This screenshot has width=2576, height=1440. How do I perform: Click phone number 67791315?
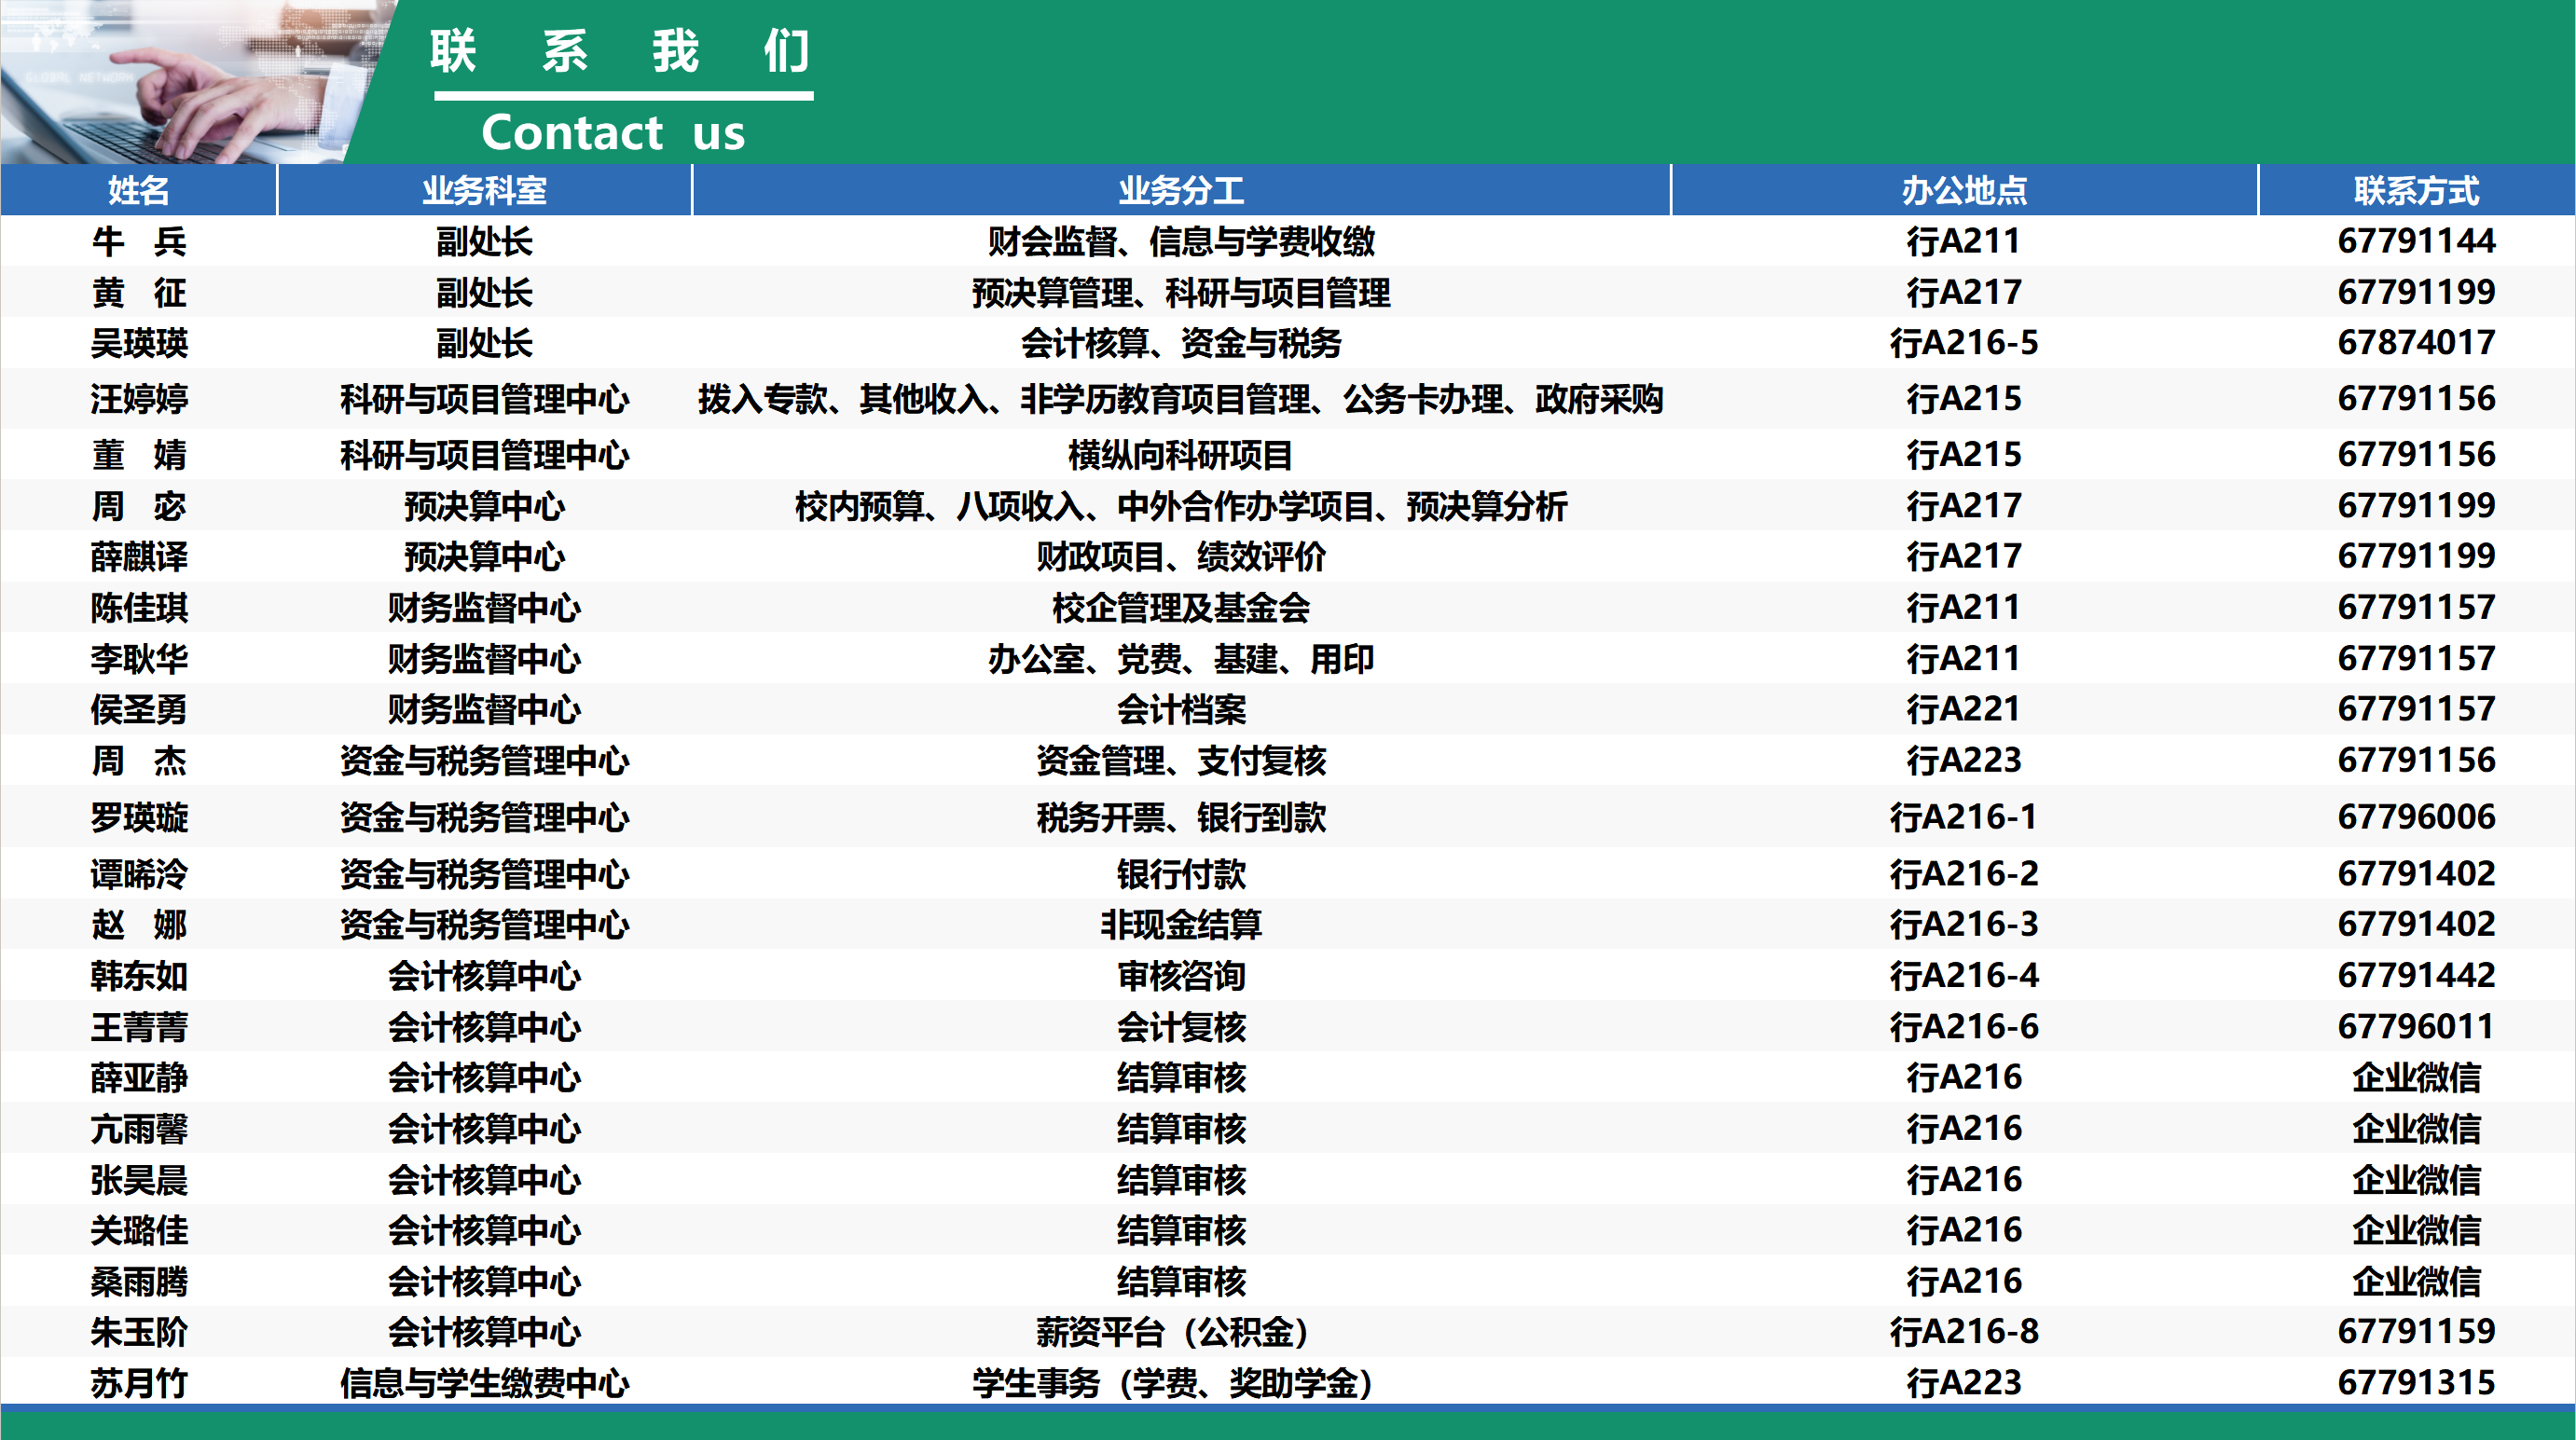[2416, 1383]
